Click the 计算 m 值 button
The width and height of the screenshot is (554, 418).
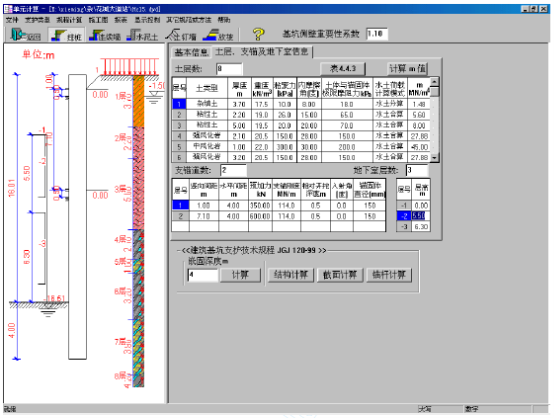point(407,69)
